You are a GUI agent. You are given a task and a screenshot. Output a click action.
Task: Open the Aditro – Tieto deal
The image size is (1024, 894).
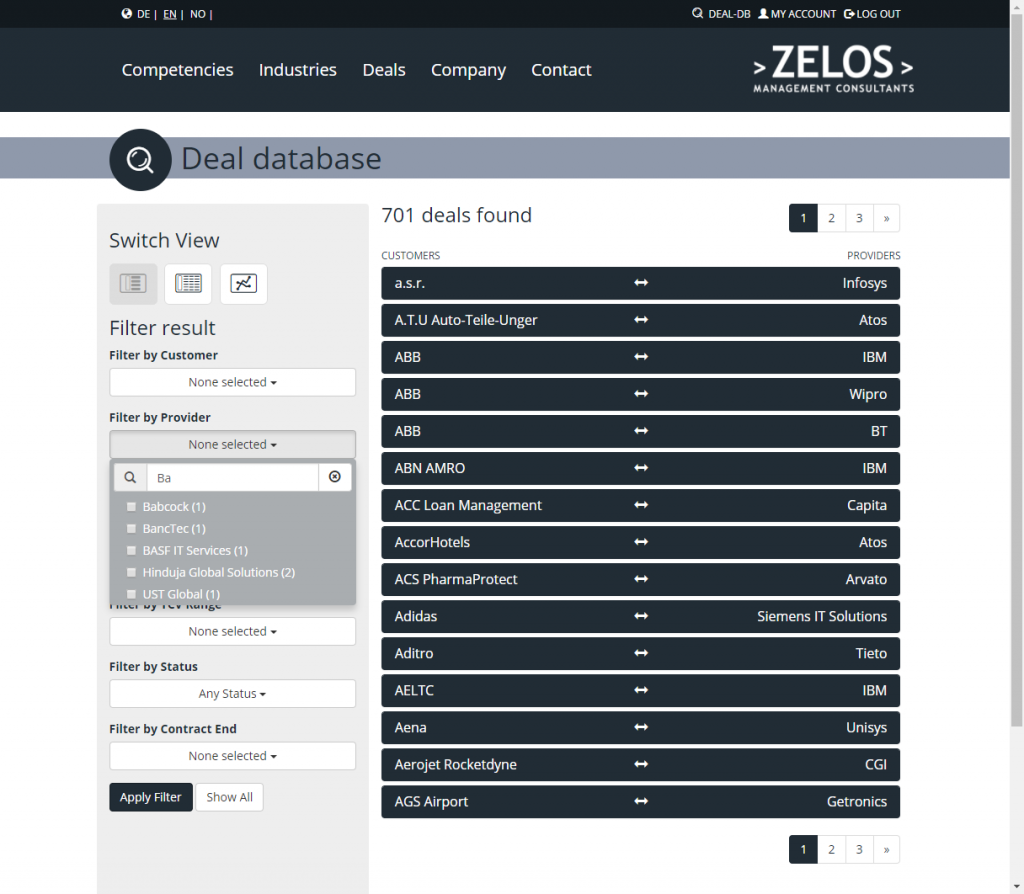coord(641,653)
